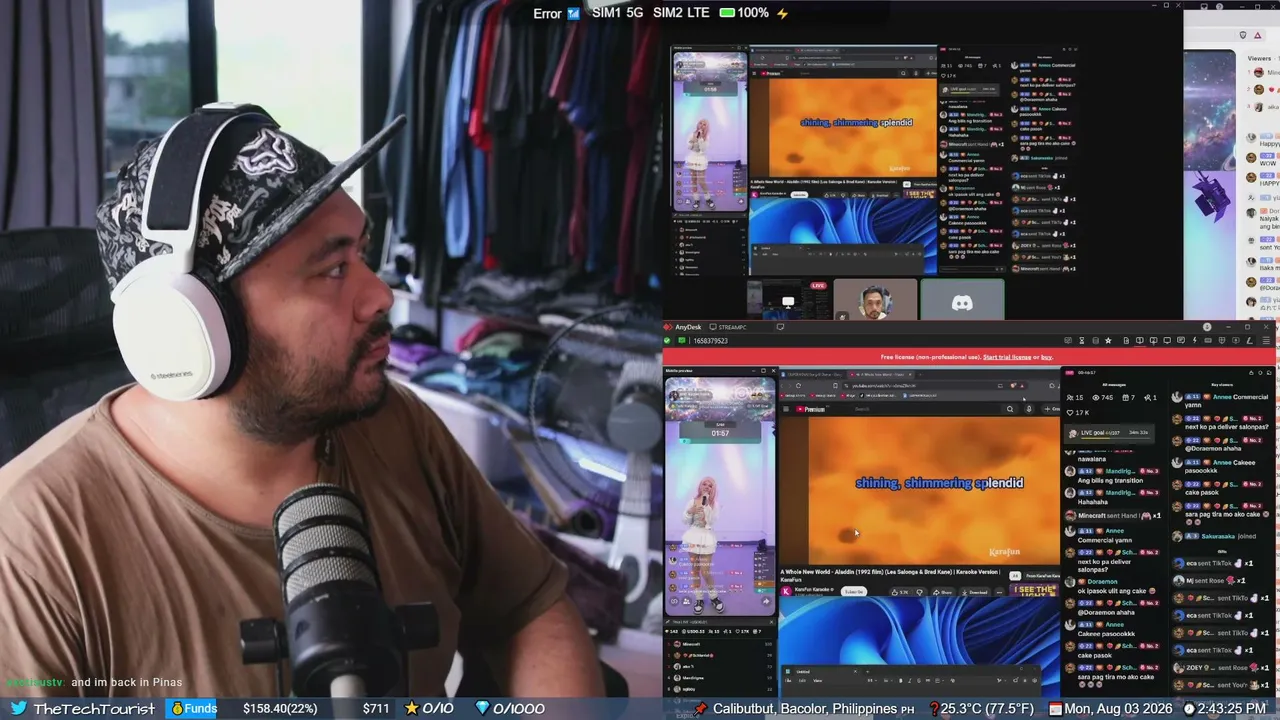Click the "Ang bilis ng transition" chat message in AnyDesk
The width and height of the screenshot is (1280, 720).
(x=1110, y=481)
